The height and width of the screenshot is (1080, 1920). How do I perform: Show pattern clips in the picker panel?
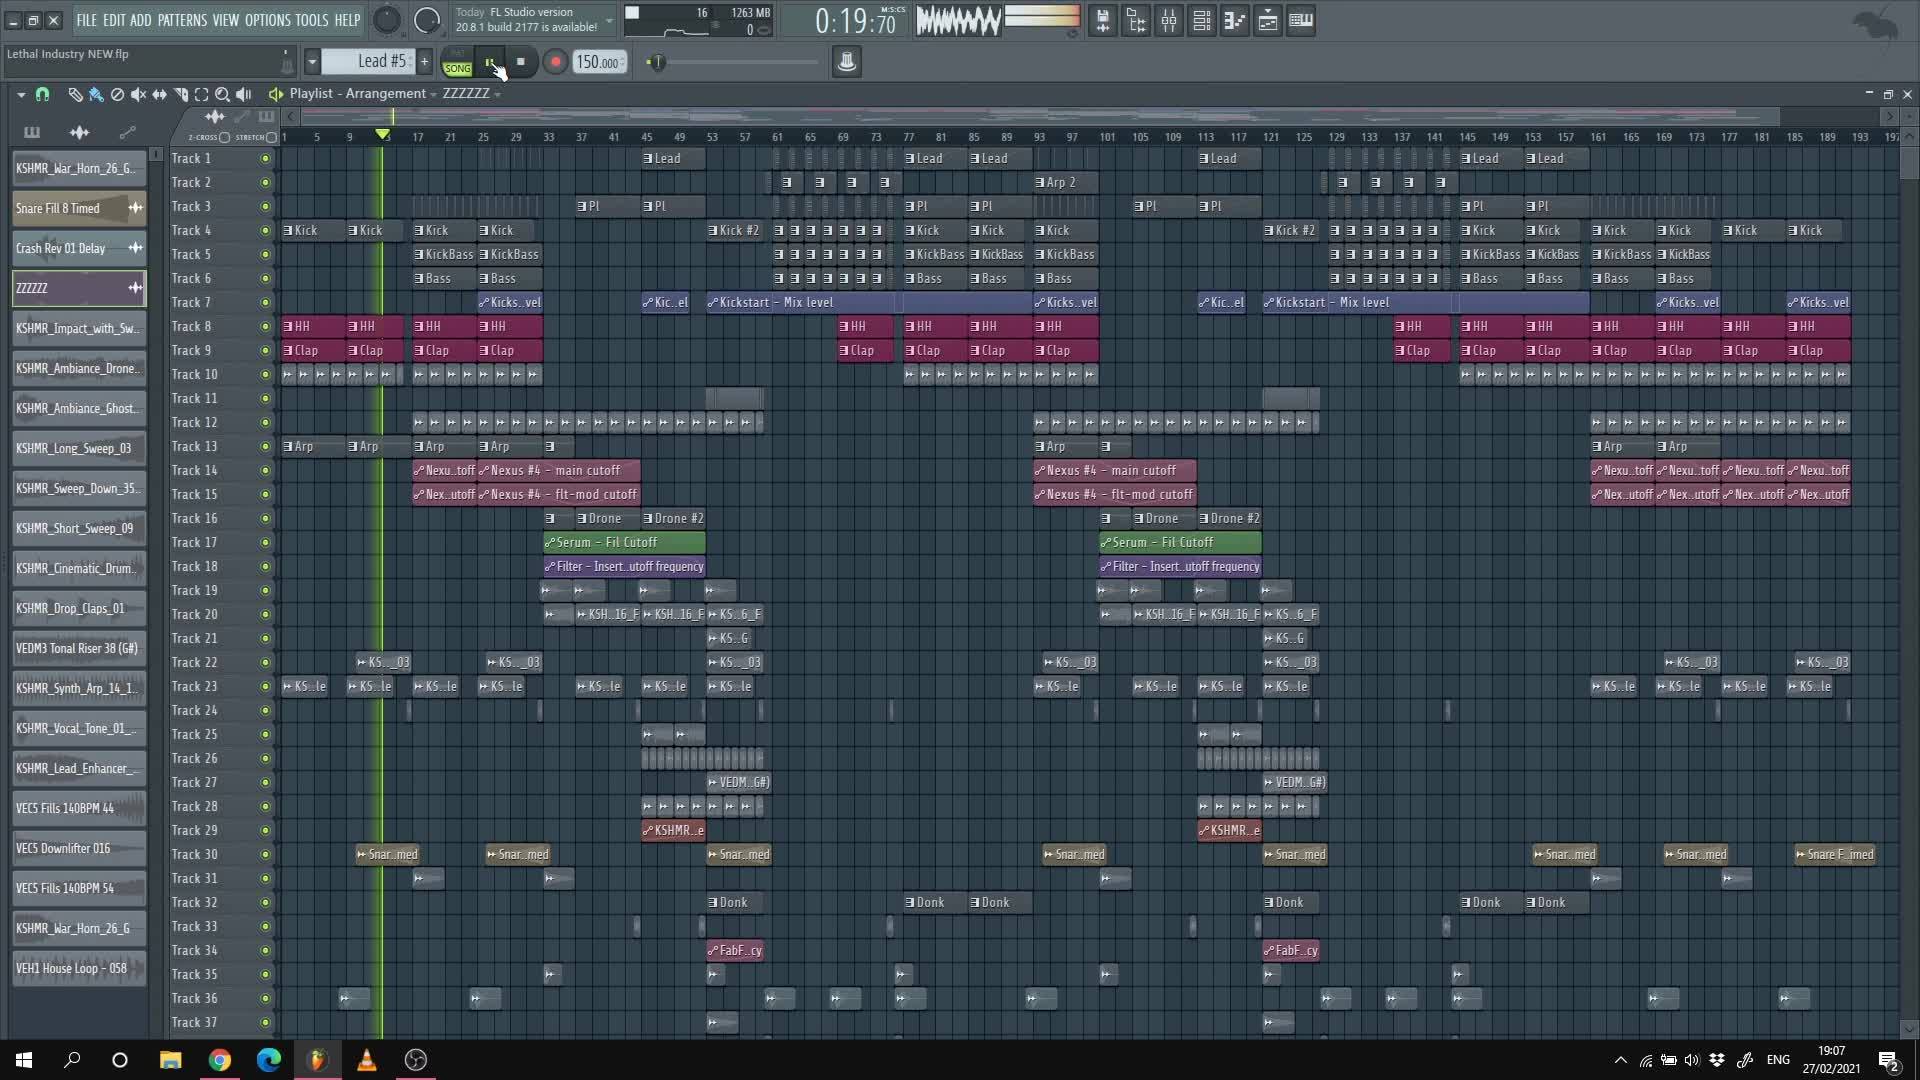[x=32, y=132]
